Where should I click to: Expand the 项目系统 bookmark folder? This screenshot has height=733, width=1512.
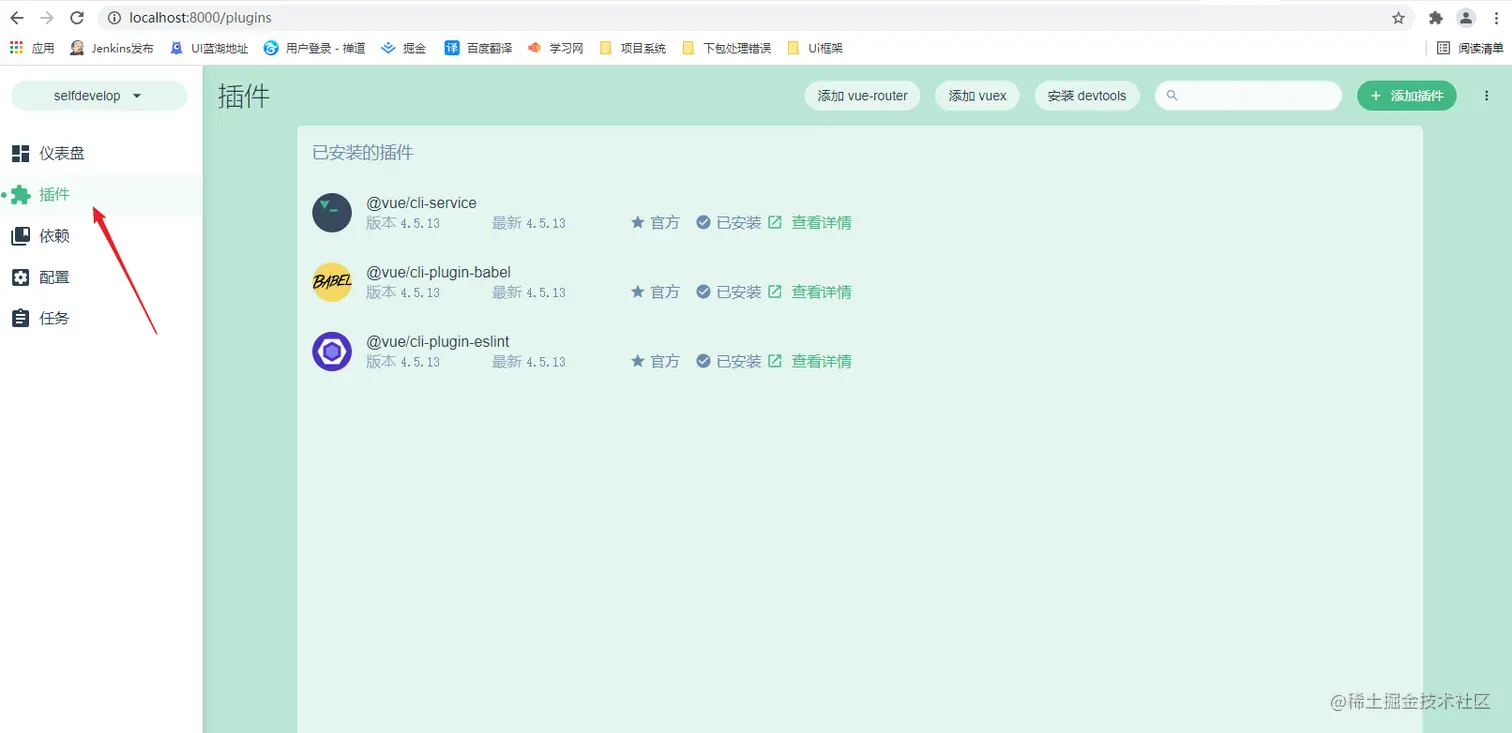633,48
